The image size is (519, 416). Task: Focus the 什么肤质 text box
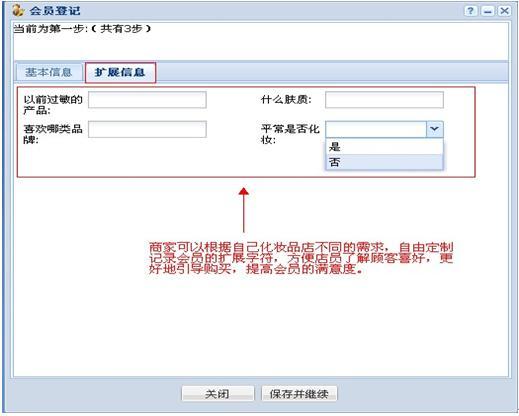tap(384, 100)
